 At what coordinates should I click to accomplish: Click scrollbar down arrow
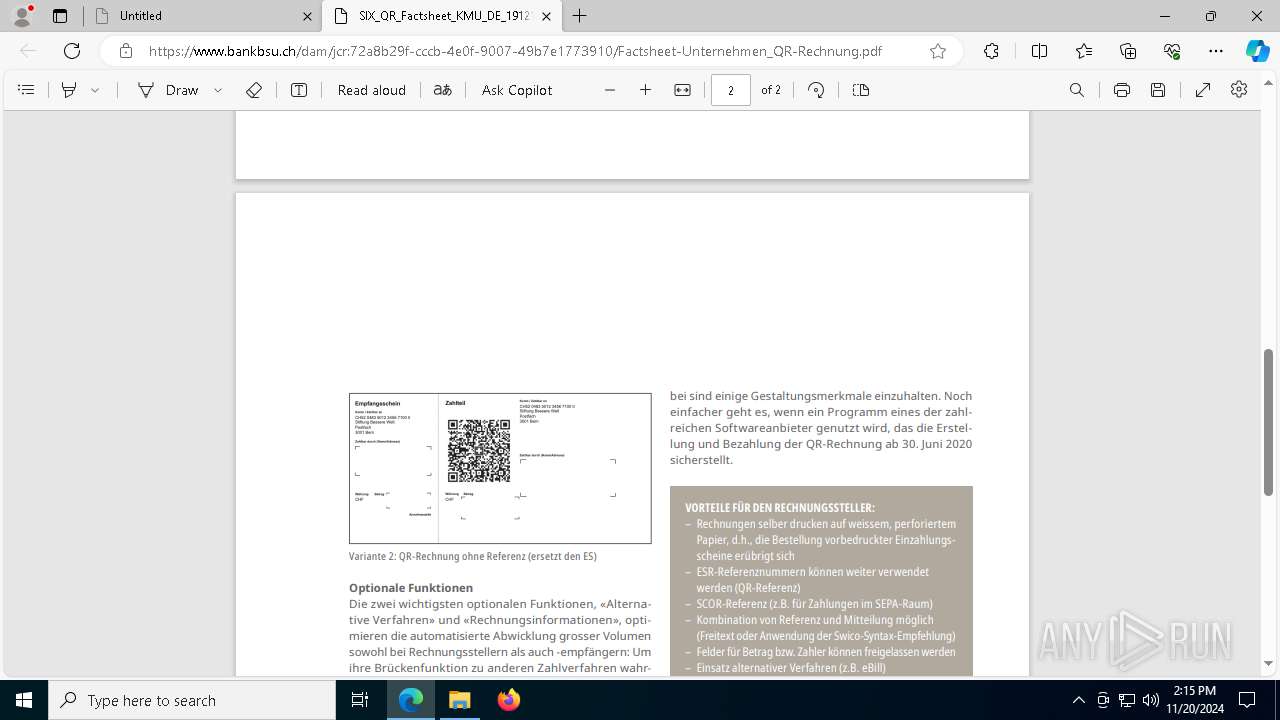(x=1269, y=664)
